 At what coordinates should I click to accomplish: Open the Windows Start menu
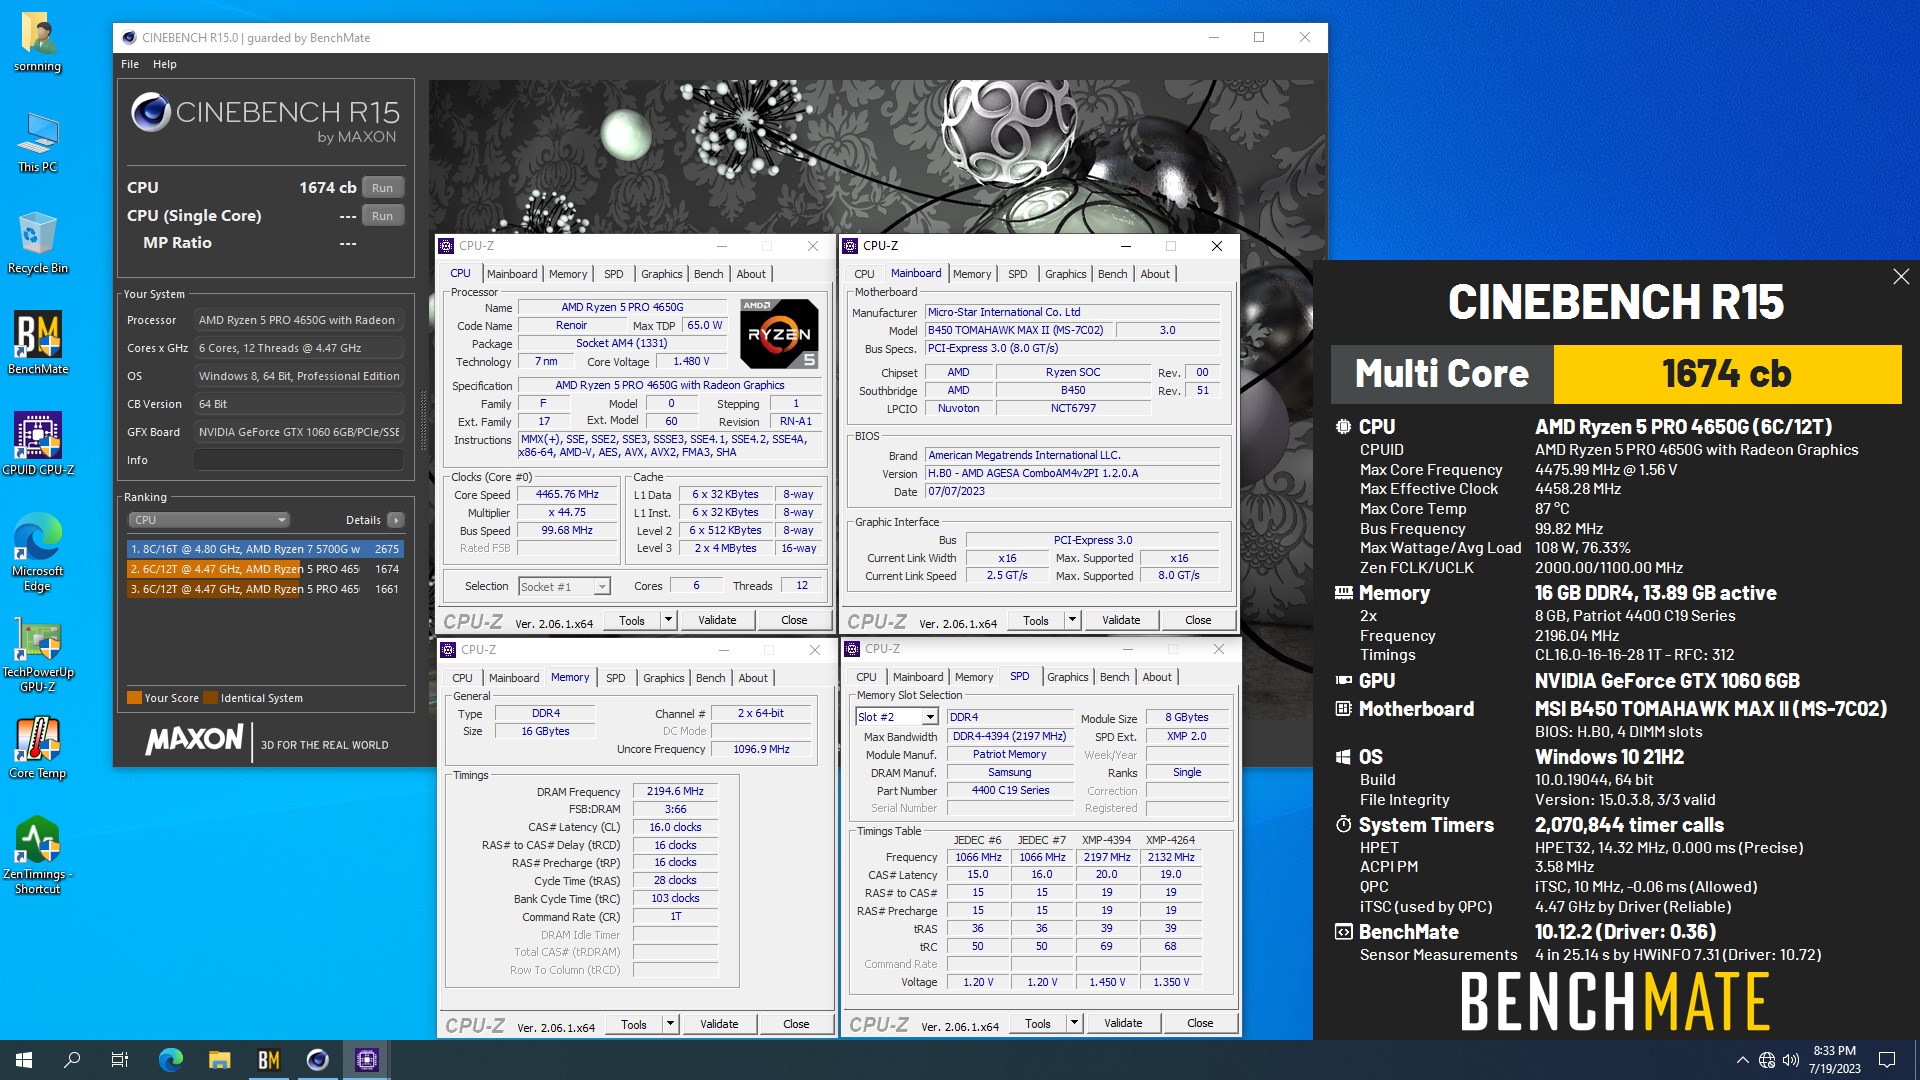(x=24, y=1060)
